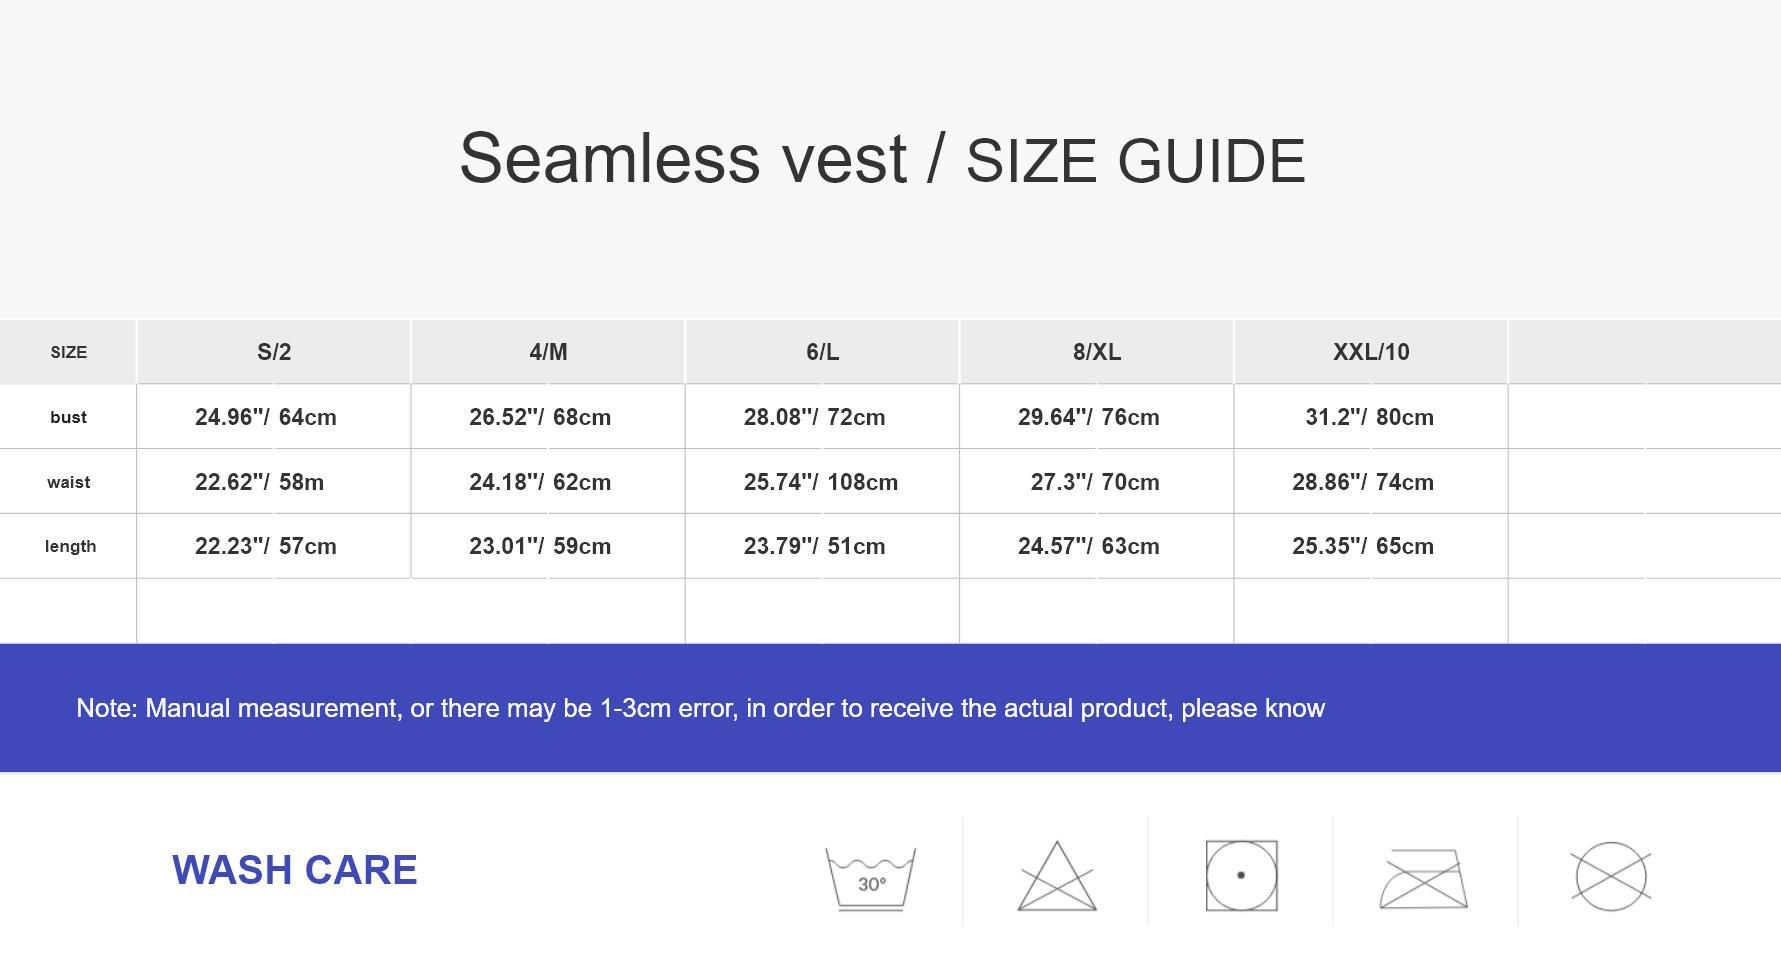
Task: Click the length row label
Action: pyautogui.click(x=70, y=546)
